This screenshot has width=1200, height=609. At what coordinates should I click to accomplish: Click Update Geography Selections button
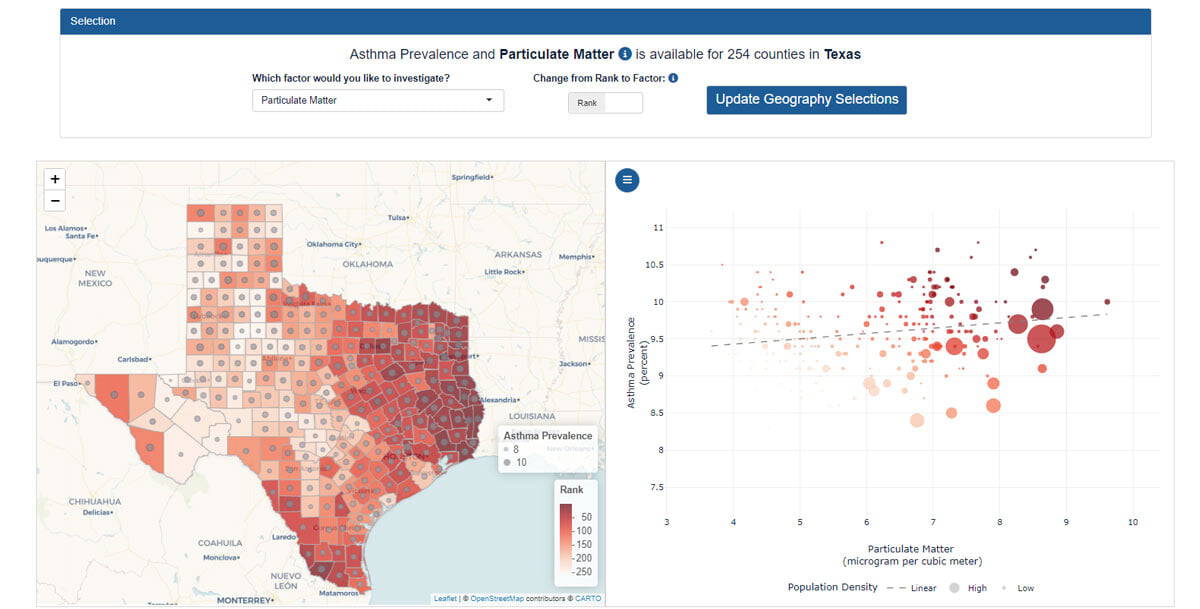[806, 99]
